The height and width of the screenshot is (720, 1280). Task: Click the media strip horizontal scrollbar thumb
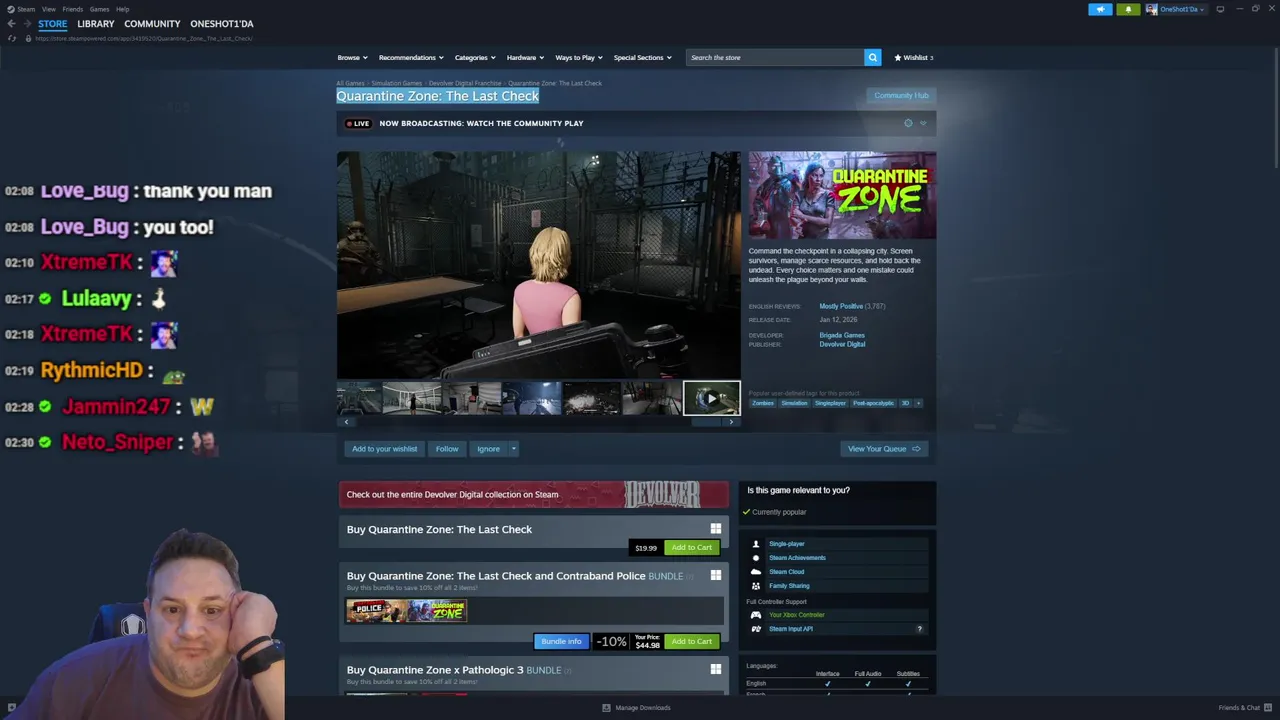(x=706, y=422)
